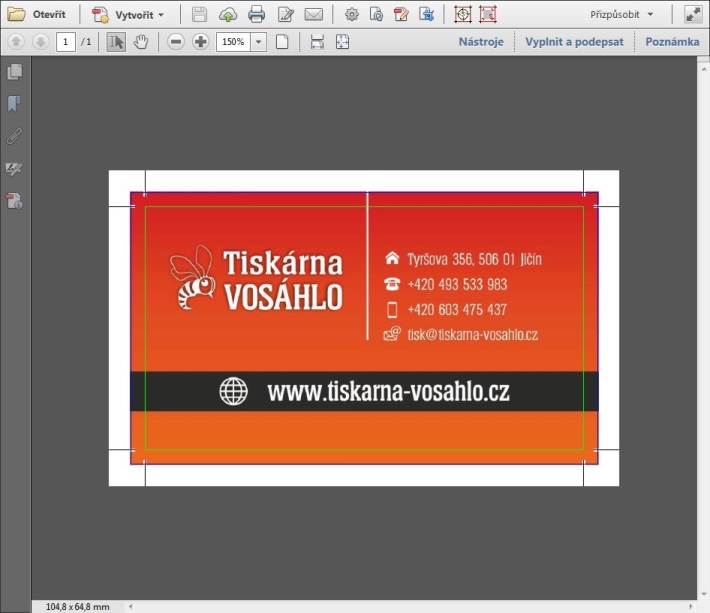Image resolution: width=710 pixels, height=613 pixels.
Task: Click the export PDF icon
Action: pos(426,14)
